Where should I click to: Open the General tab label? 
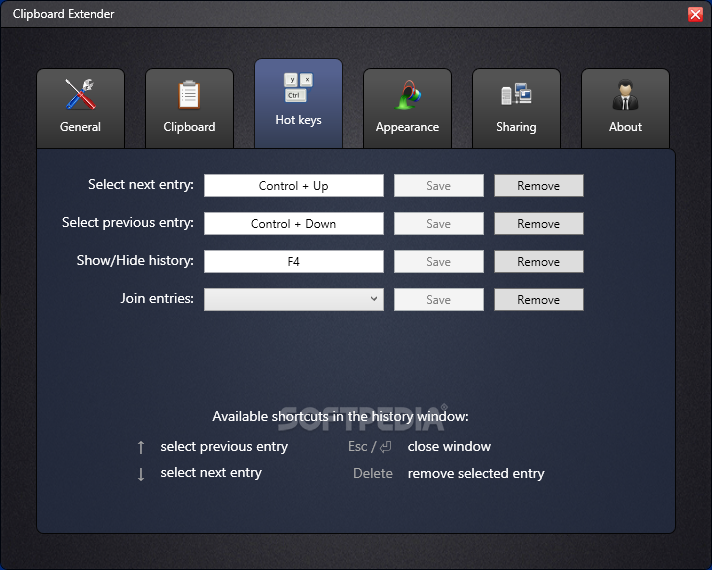pos(80,127)
